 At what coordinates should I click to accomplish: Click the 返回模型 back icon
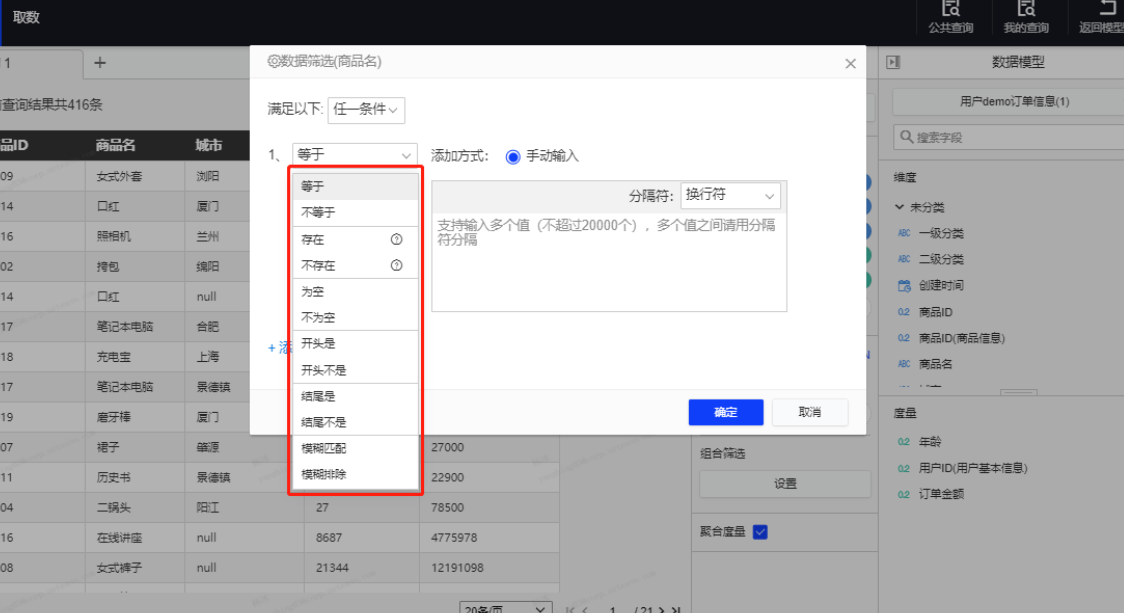1106,9
